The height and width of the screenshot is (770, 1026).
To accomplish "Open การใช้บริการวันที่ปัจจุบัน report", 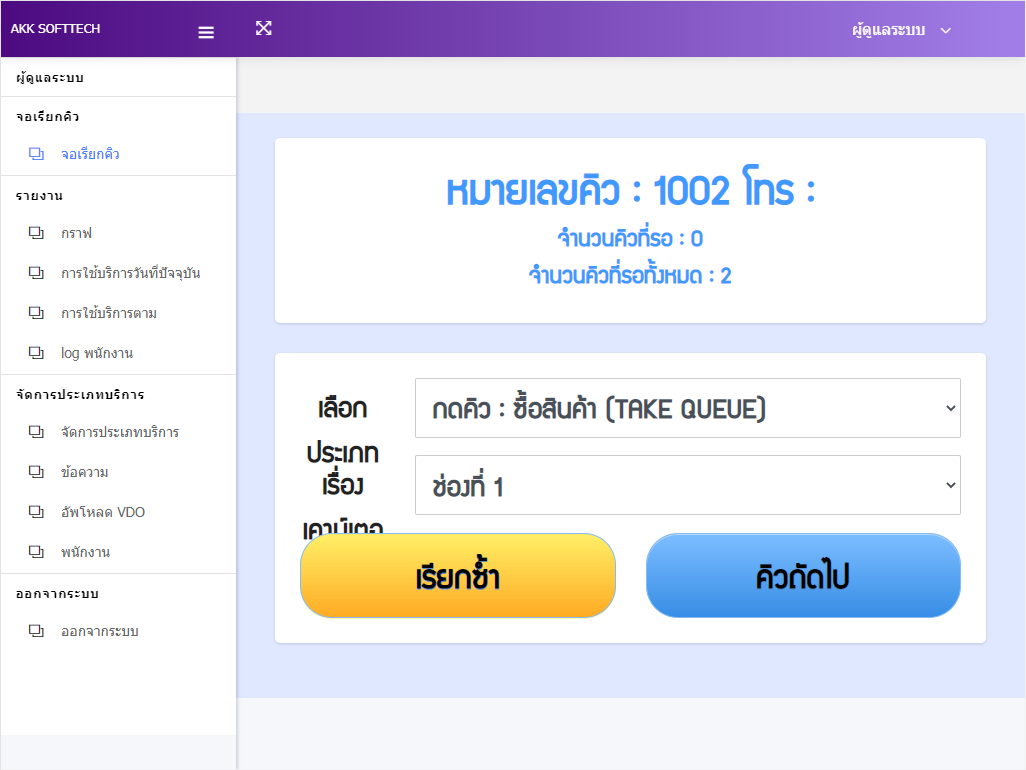I will [130, 273].
